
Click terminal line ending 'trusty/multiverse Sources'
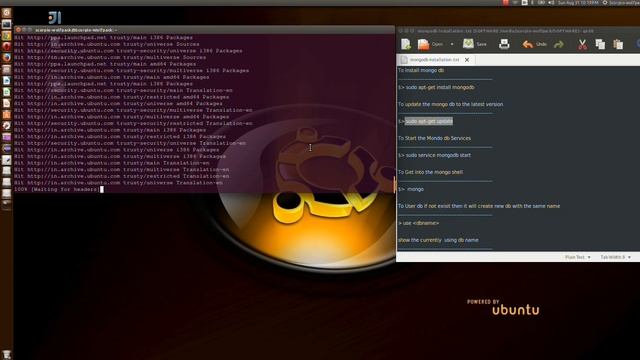click(x=110, y=57)
